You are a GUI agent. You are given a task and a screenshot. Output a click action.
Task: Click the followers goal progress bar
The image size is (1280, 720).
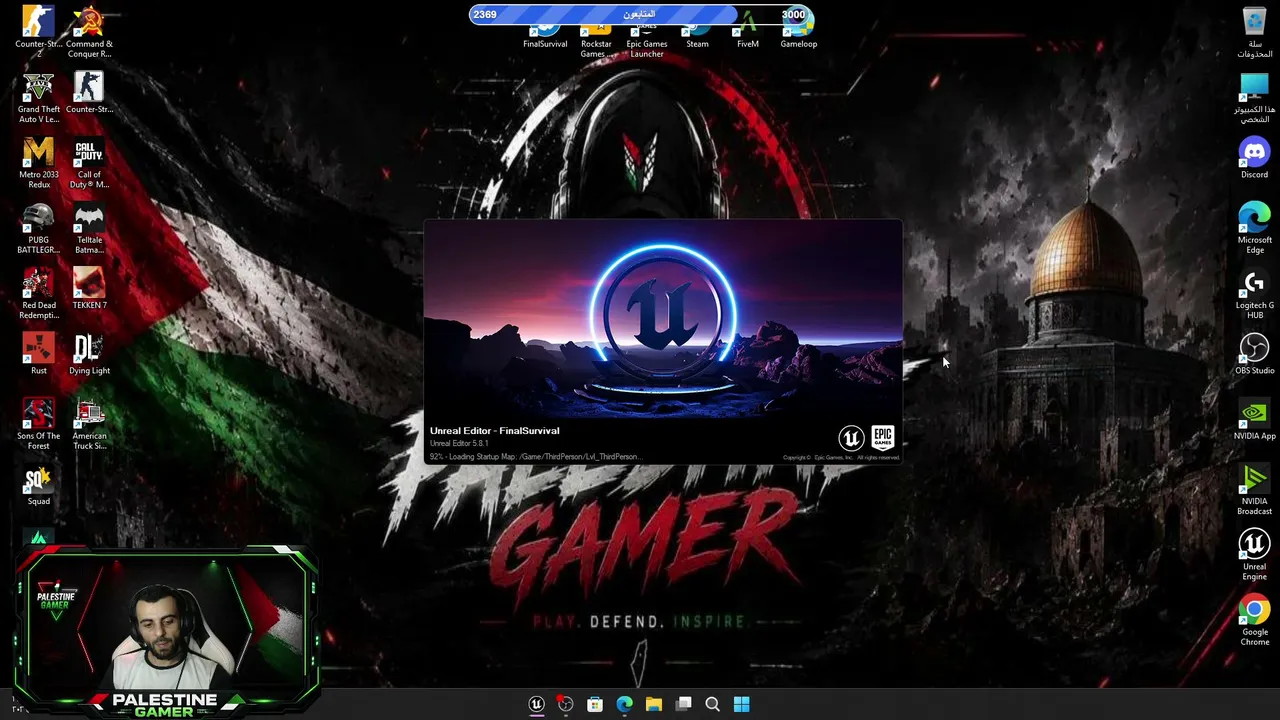(x=641, y=14)
